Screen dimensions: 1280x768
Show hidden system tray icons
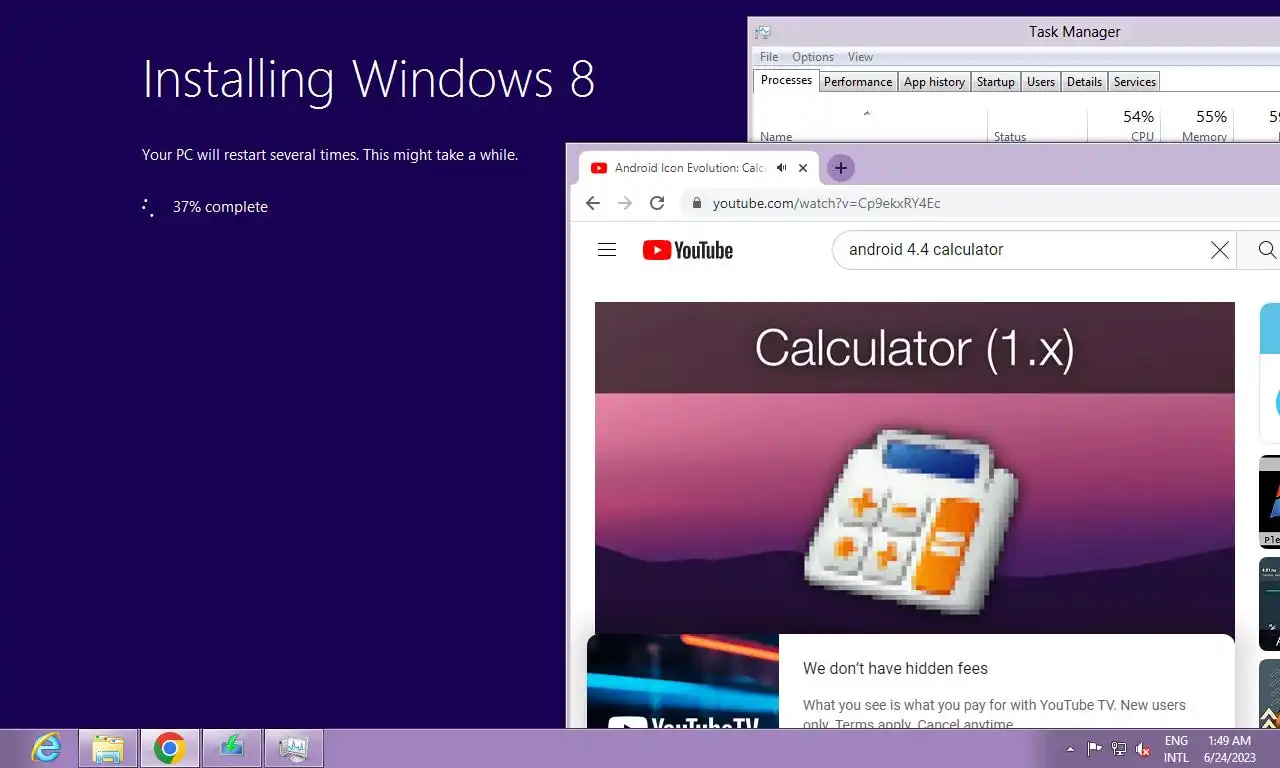click(x=1070, y=749)
